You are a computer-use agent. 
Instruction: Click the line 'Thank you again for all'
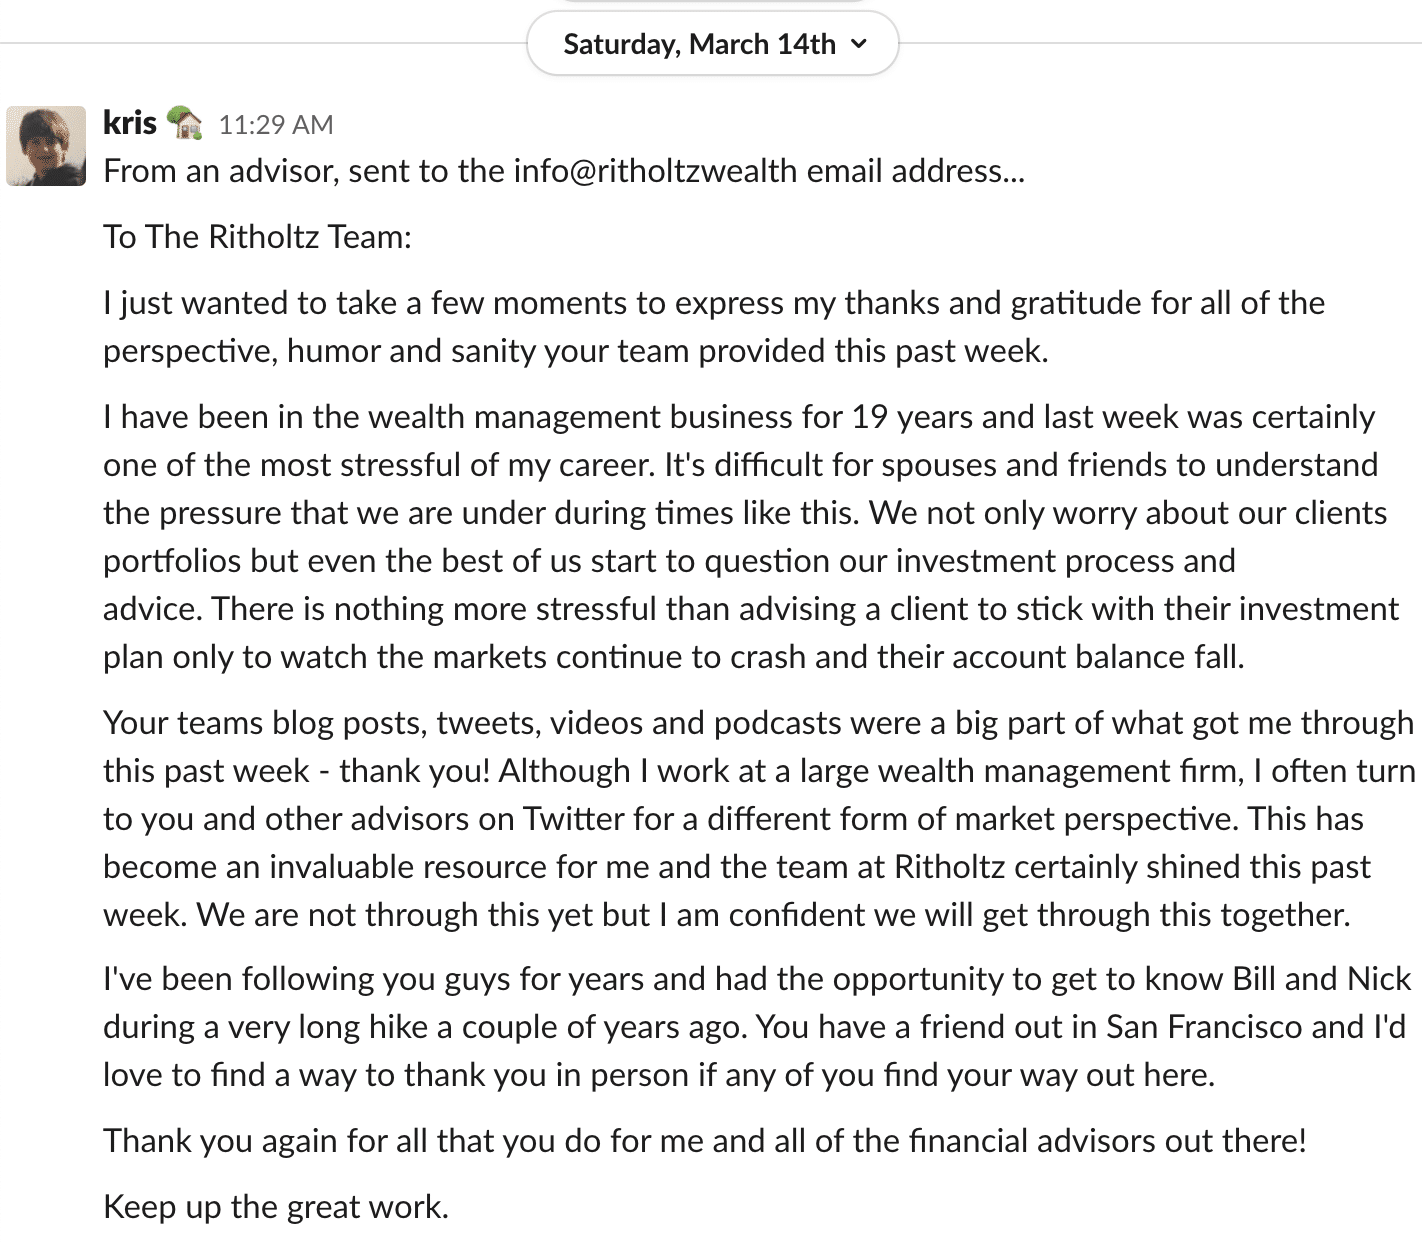[x=705, y=1141]
